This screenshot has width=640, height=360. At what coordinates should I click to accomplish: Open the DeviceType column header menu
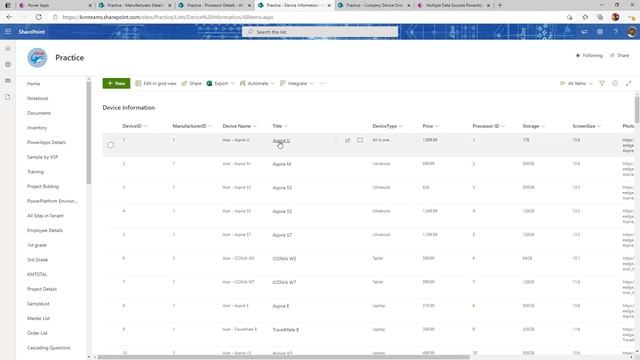[387, 126]
